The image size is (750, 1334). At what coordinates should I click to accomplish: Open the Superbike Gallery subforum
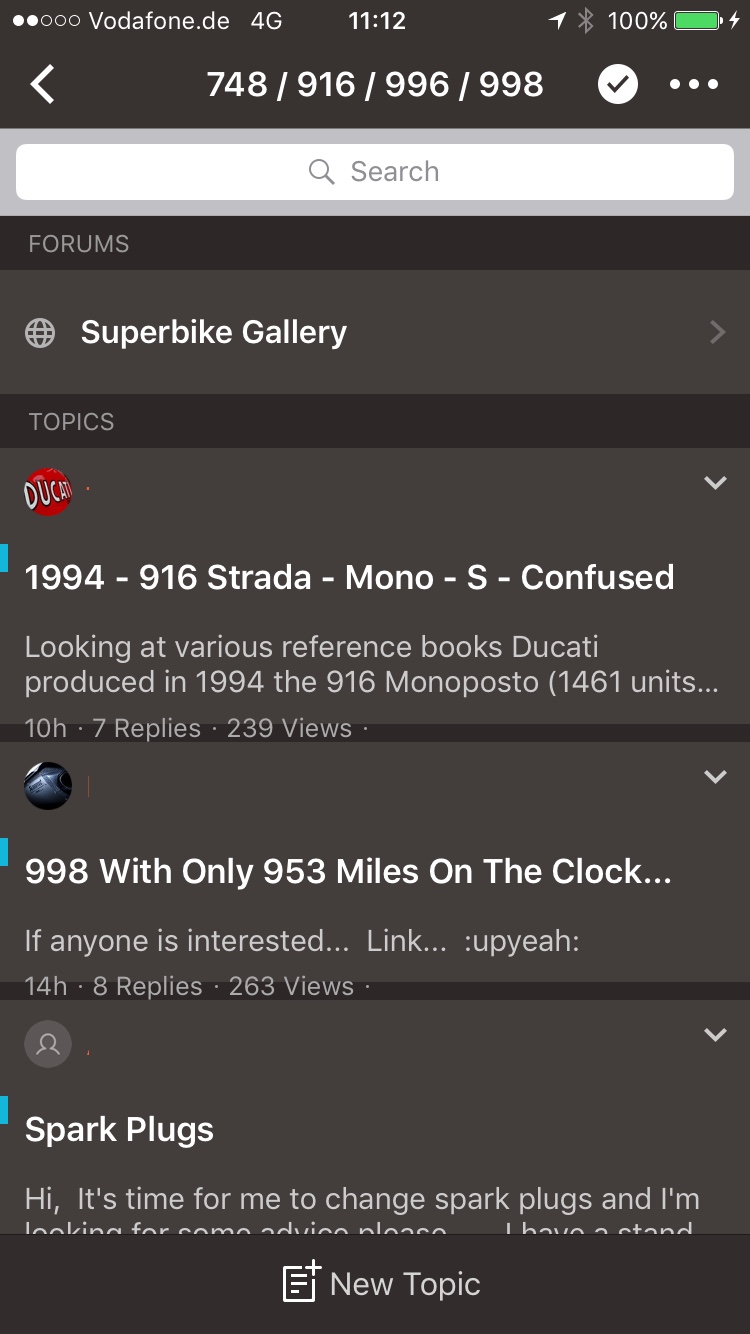pos(375,332)
